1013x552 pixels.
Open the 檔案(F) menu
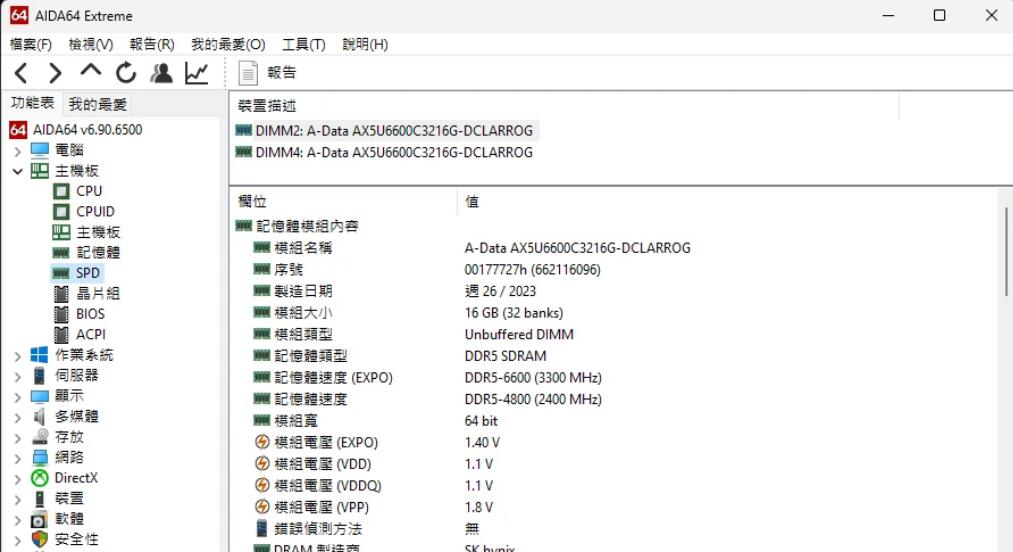tap(30, 44)
